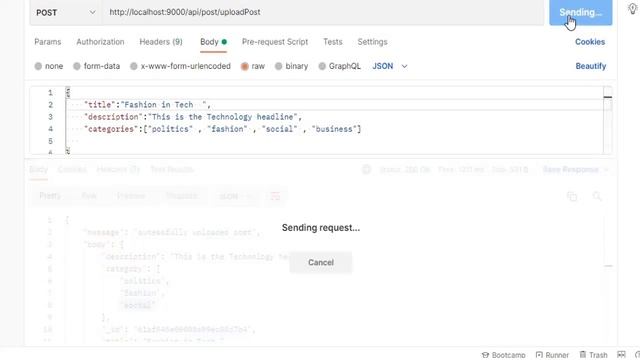Open Bootcamp from the status bar
This screenshot has height=360, width=640.
tap(504, 355)
